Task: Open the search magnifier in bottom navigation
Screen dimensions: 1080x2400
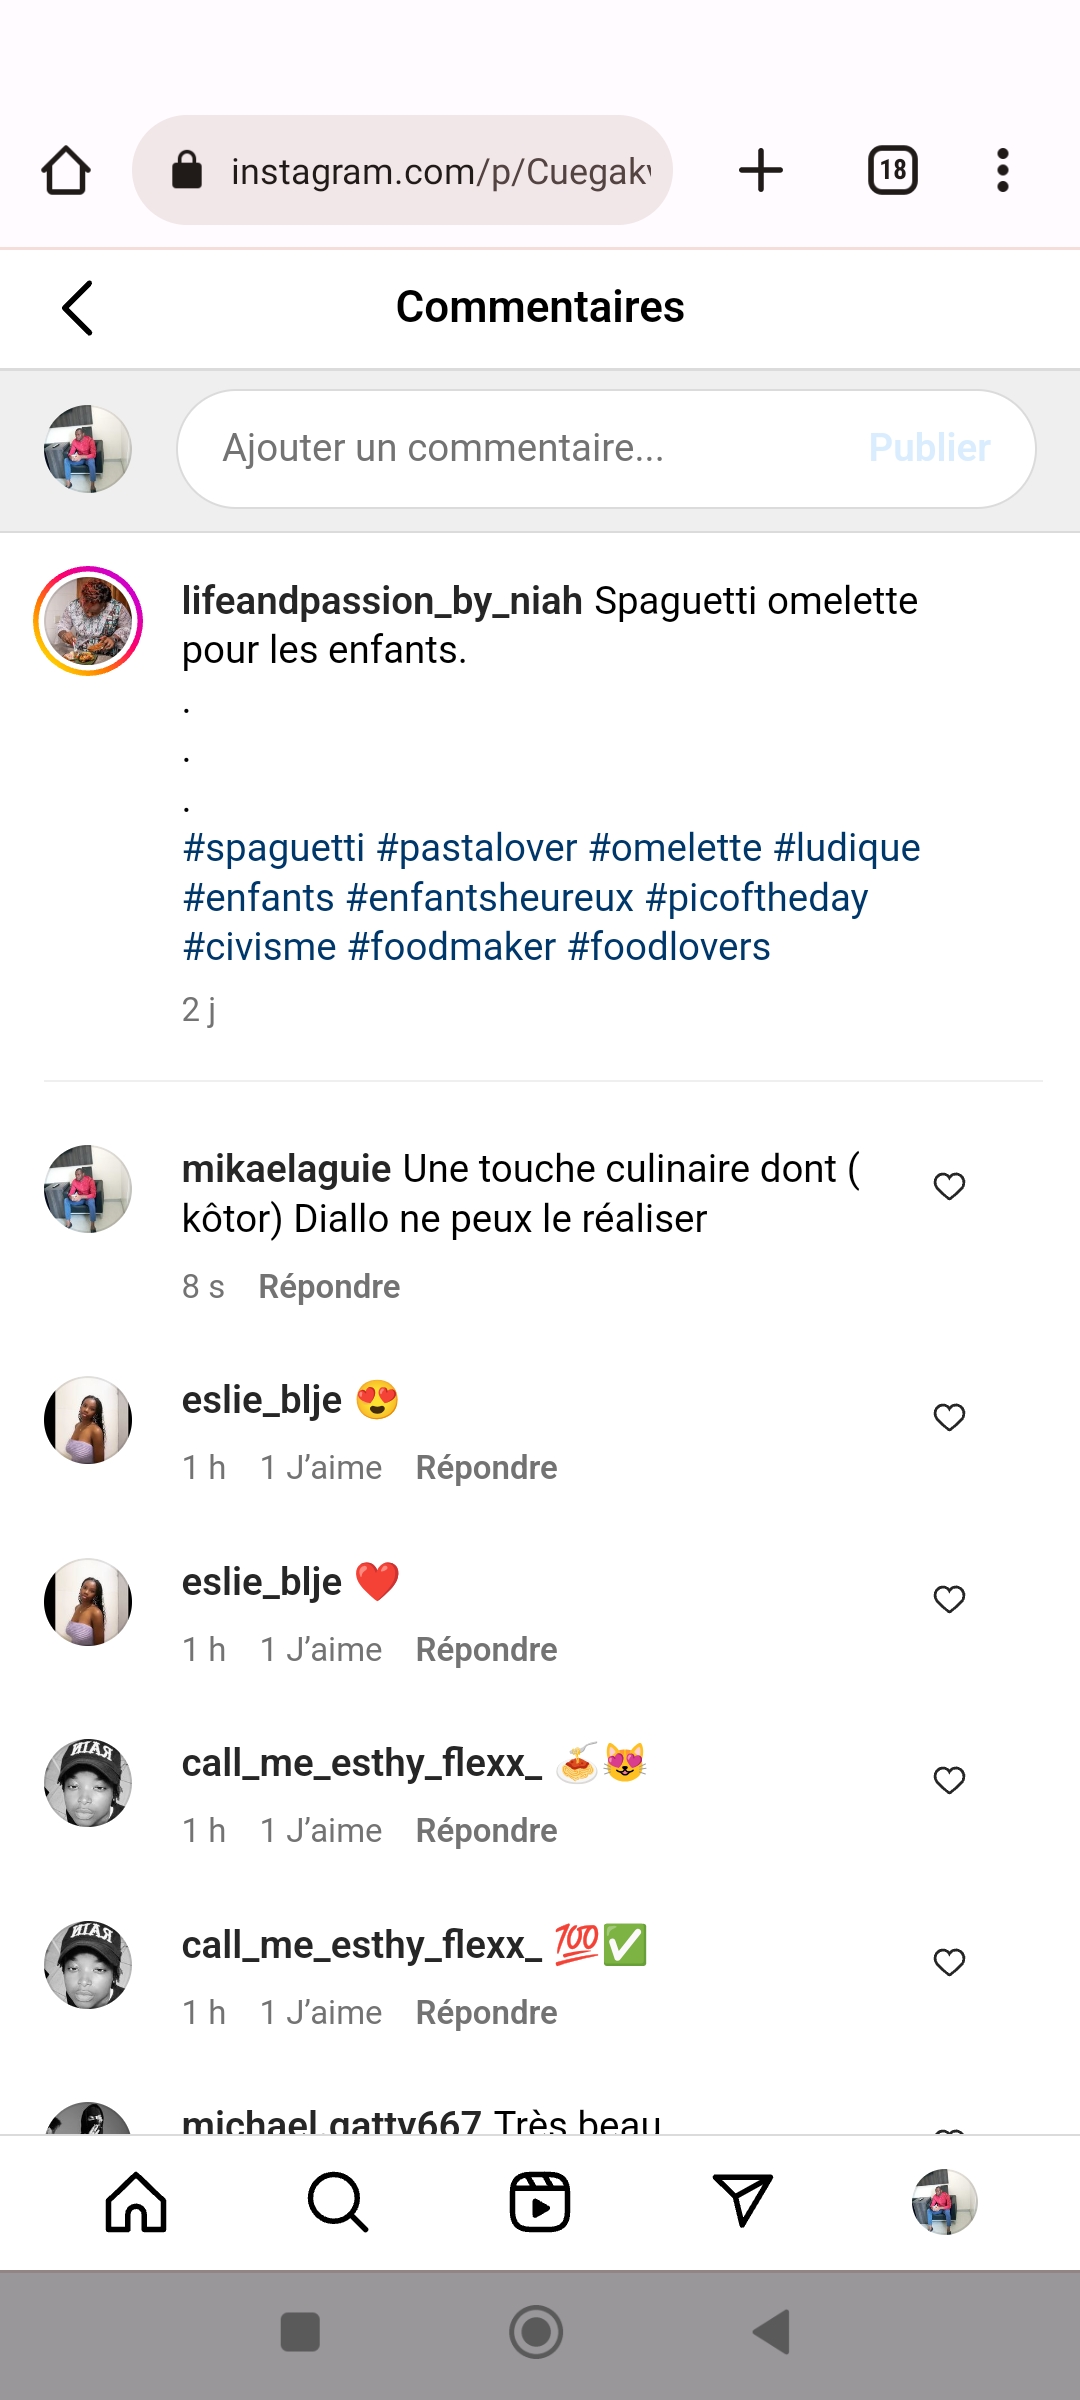Action: point(338,2202)
